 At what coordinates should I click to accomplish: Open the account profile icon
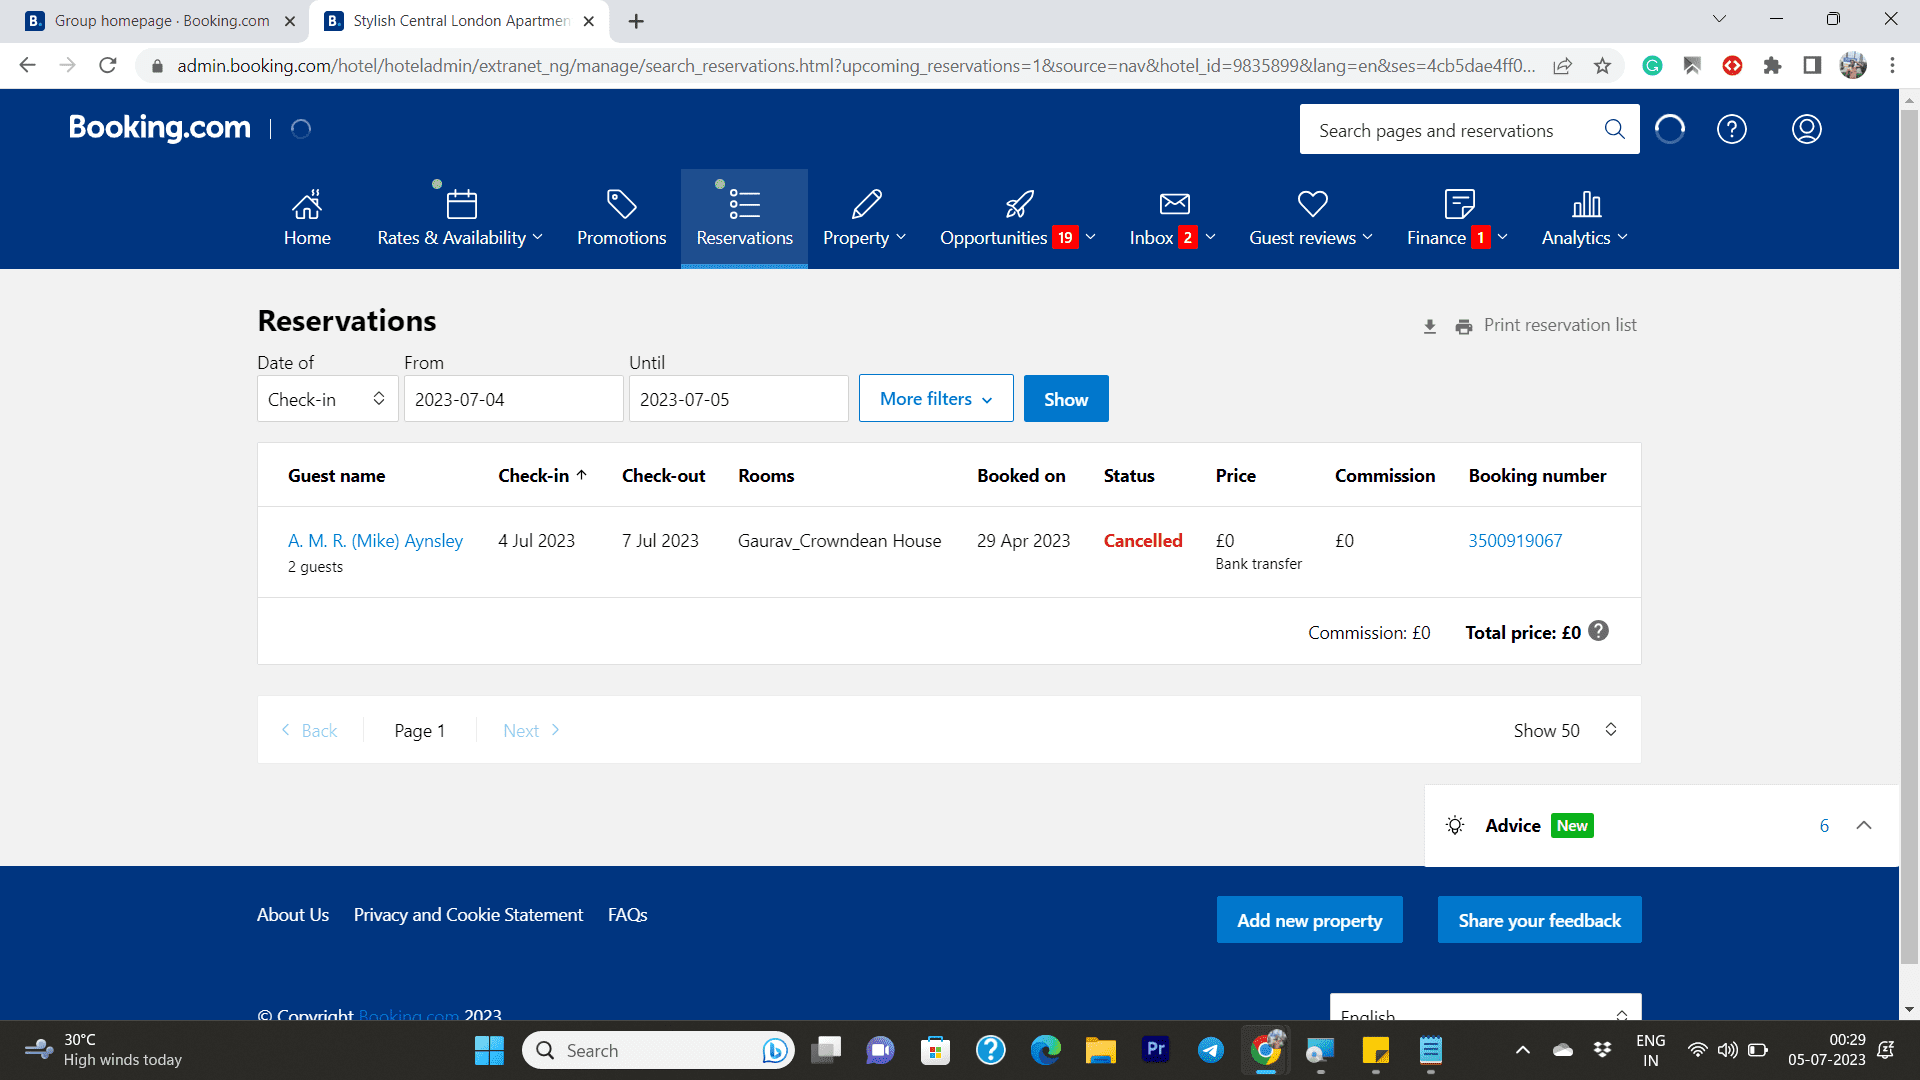[x=1806, y=129]
